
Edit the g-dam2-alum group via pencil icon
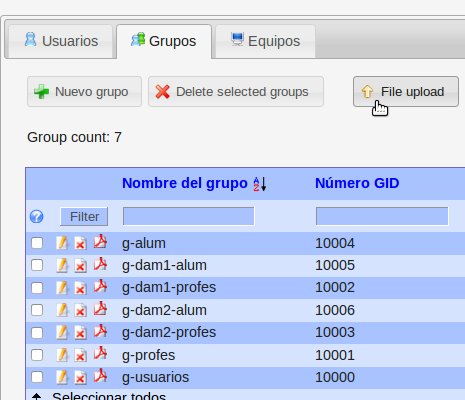(x=62, y=310)
